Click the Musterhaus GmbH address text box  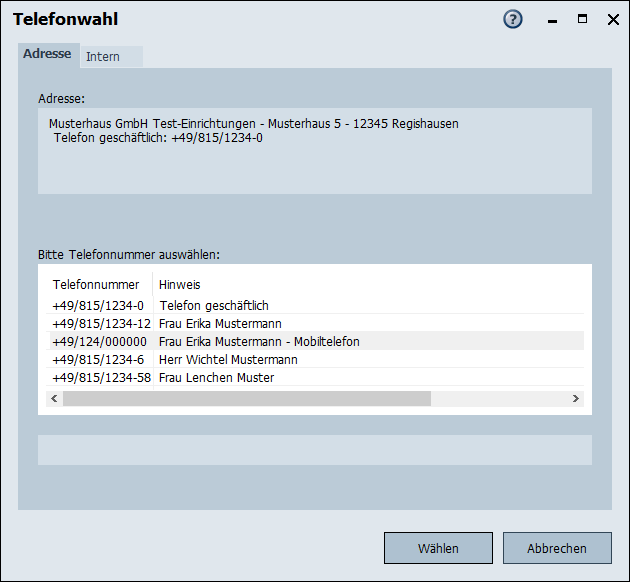point(314,150)
